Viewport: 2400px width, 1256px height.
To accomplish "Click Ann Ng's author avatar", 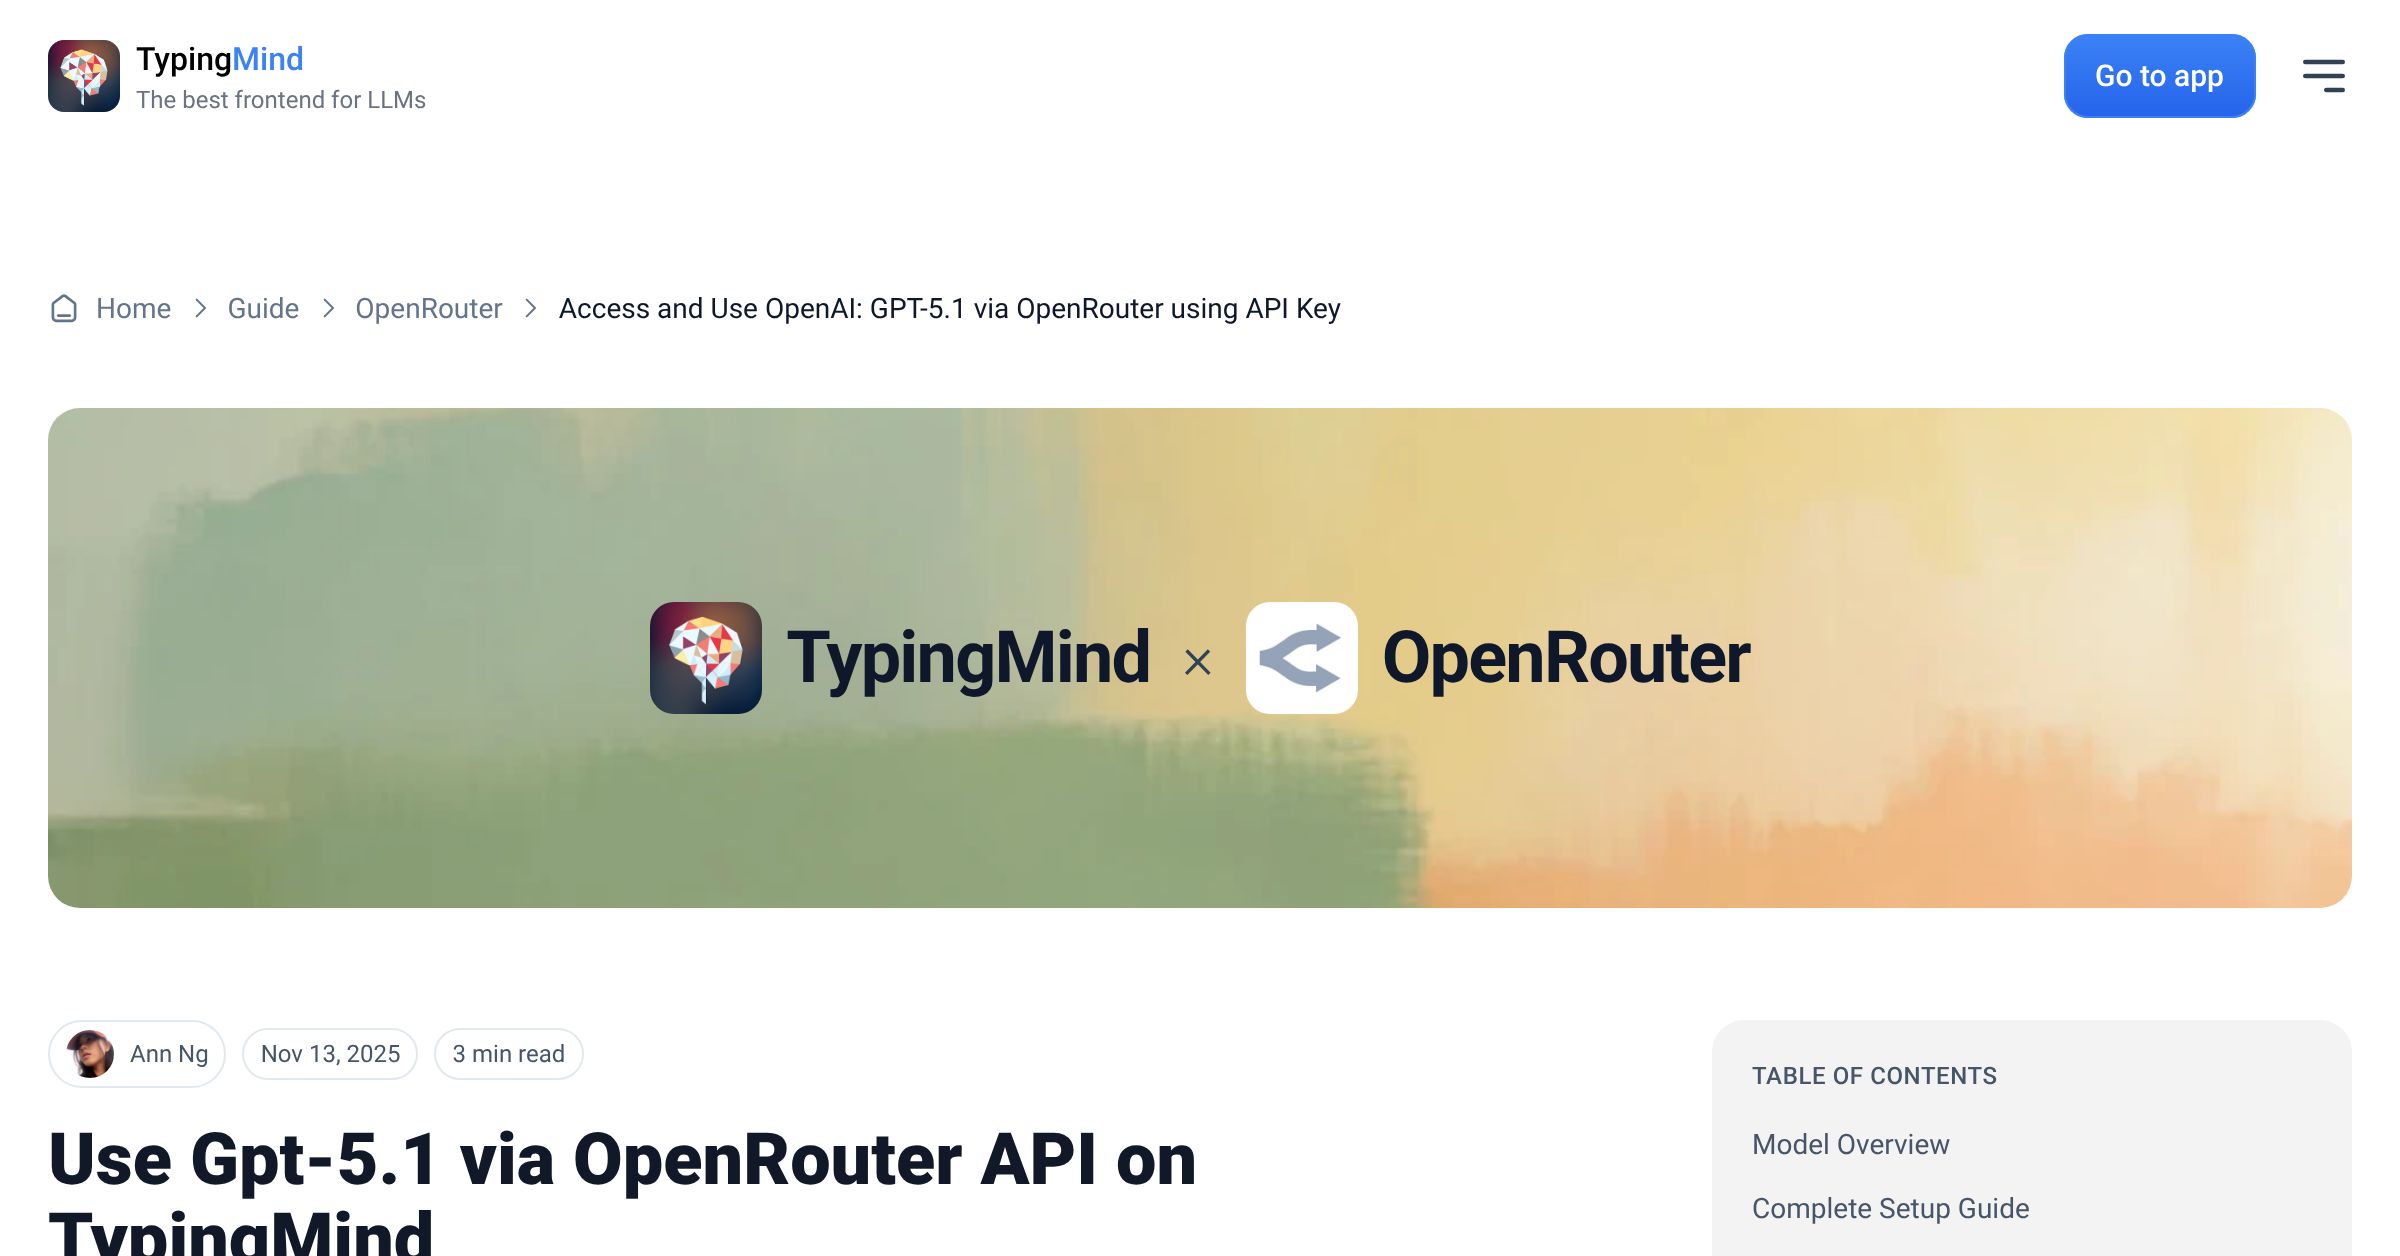I will pos(90,1054).
